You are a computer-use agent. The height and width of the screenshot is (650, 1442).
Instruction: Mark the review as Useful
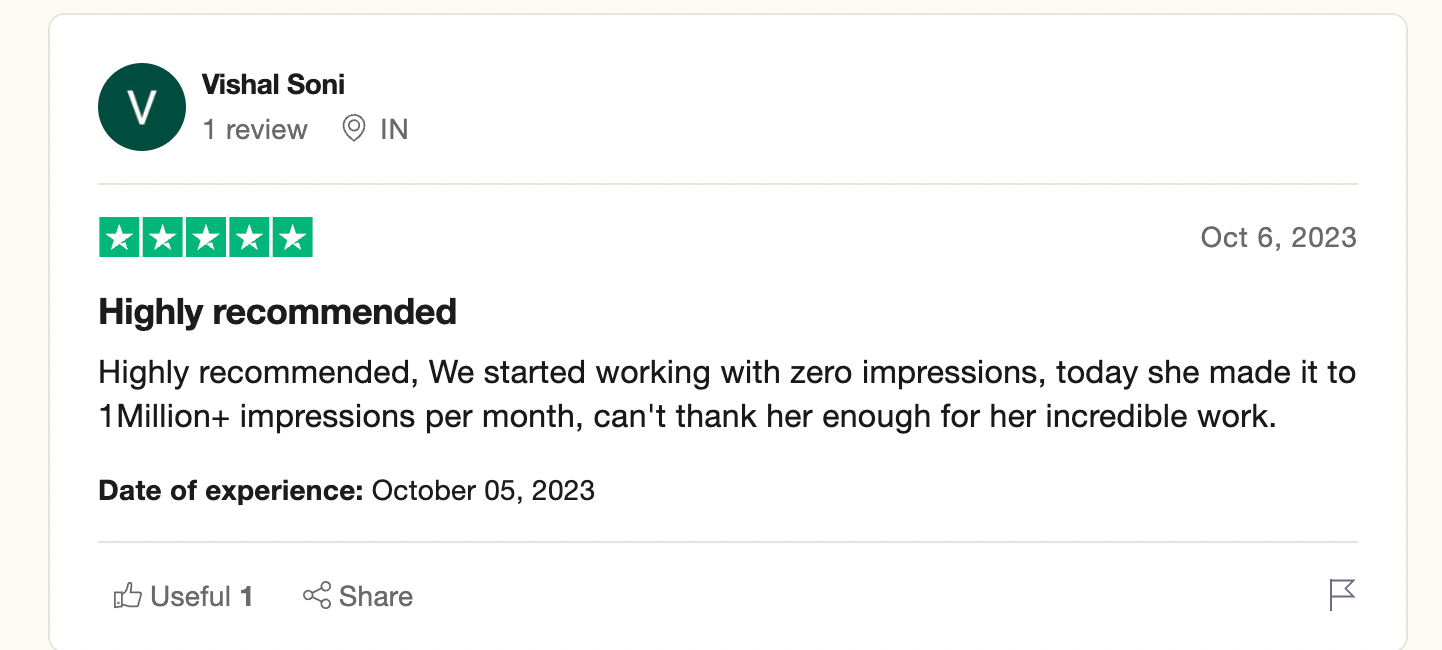190,597
